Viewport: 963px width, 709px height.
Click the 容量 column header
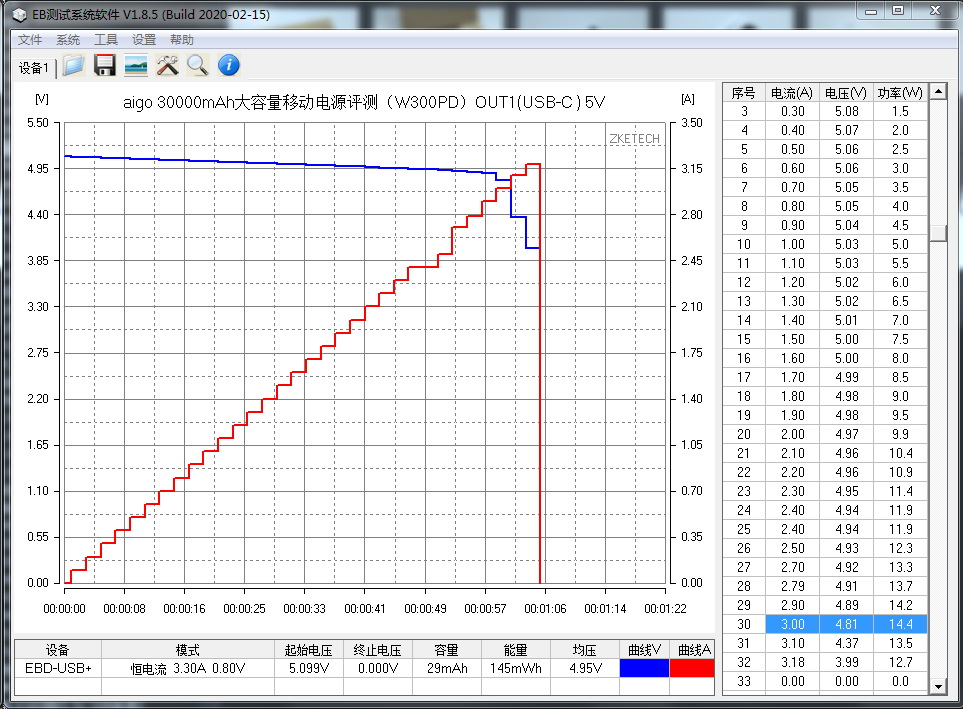coord(446,649)
